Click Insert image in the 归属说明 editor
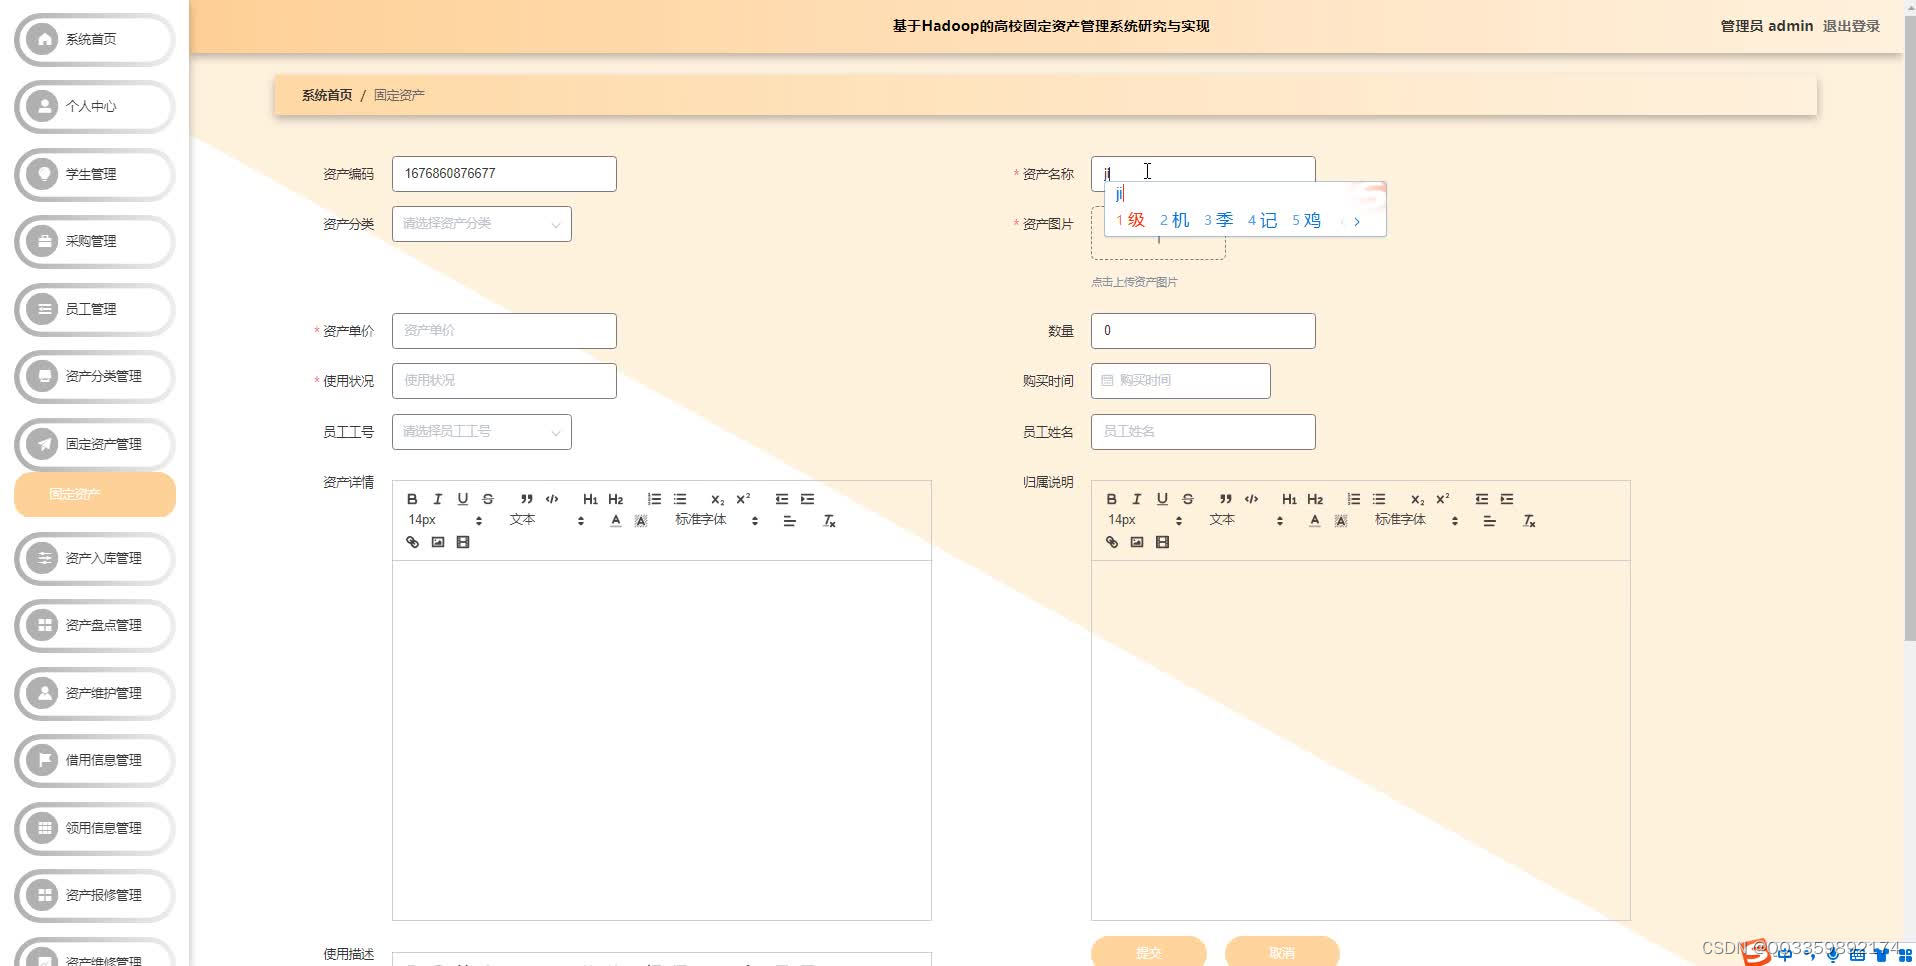The height and width of the screenshot is (966, 1916). click(1136, 542)
